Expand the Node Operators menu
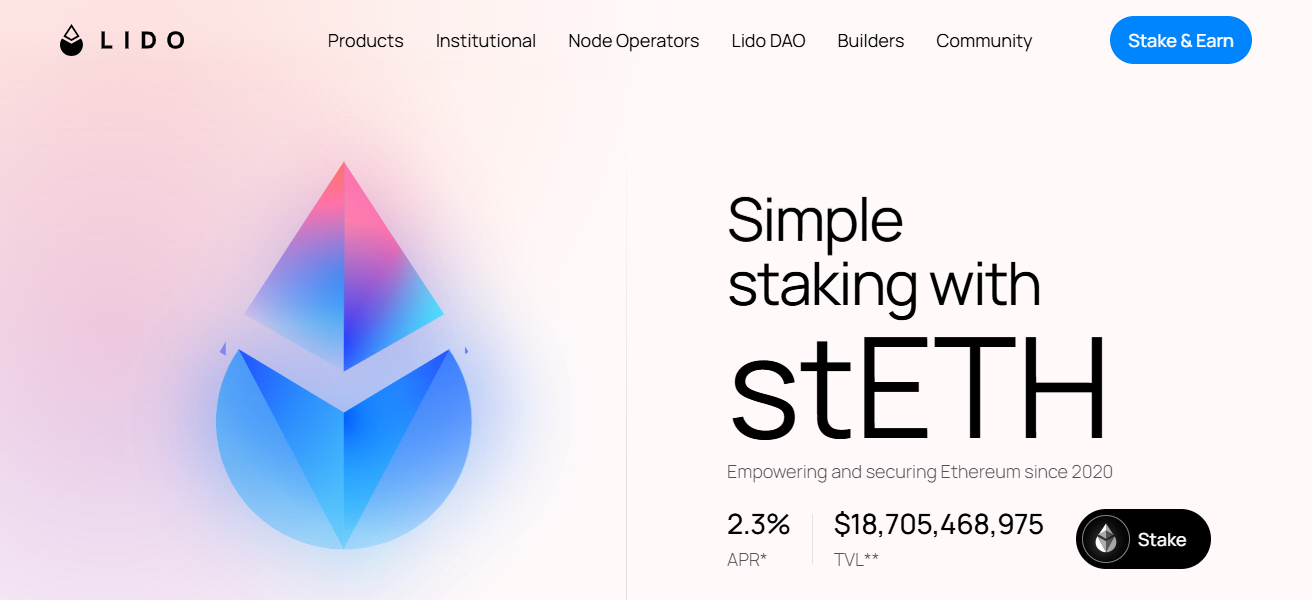The image size is (1312, 600). click(x=634, y=41)
